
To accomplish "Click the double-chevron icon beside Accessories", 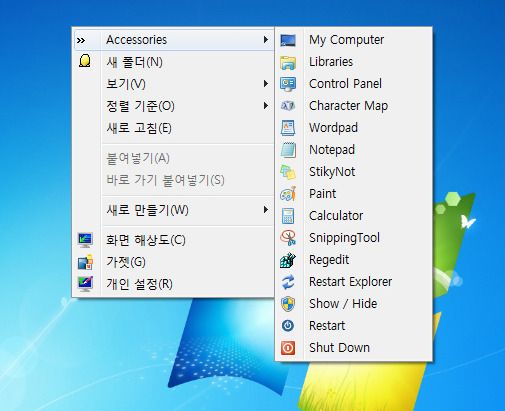I will (81, 41).
